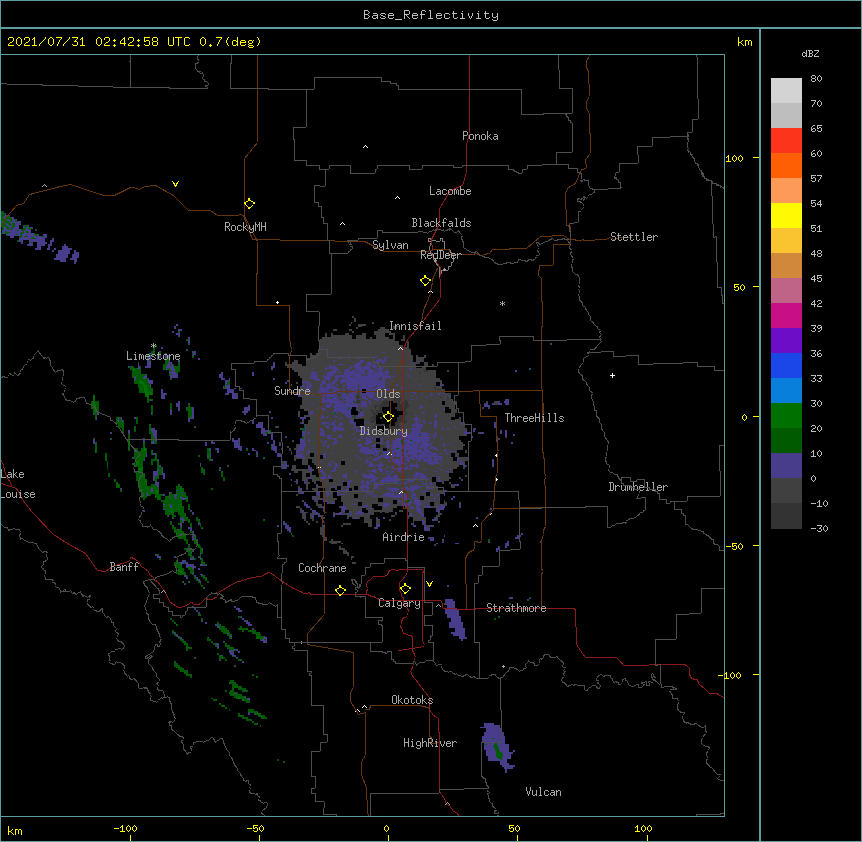This screenshot has height=842, width=862.
Task: Click the Limestone label
Action: tap(153, 356)
